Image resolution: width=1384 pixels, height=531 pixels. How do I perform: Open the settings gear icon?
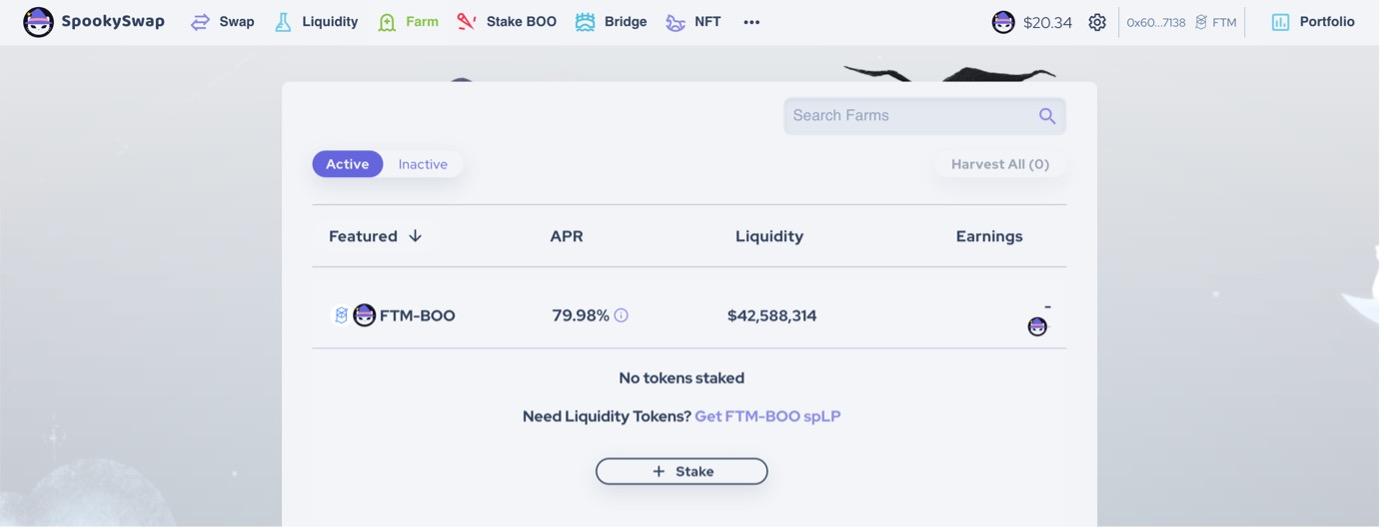pyautogui.click(x=1097, y=22)
